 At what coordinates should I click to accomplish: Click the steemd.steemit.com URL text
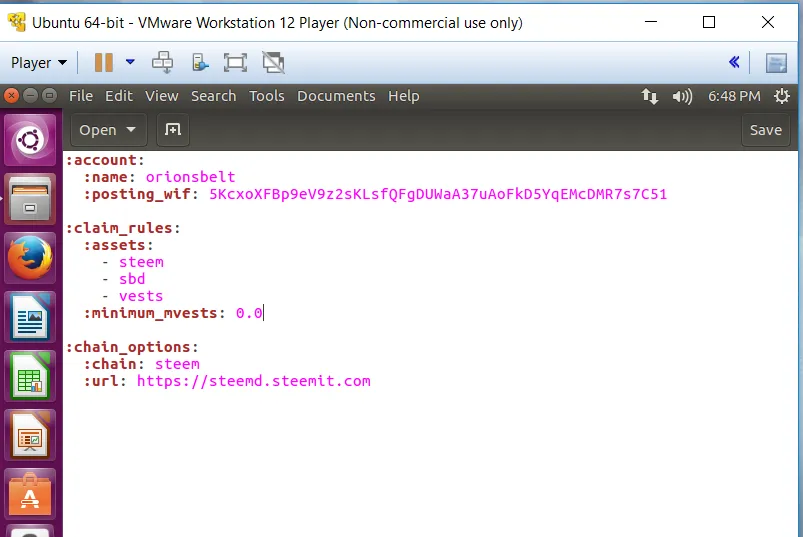click(x=253, y=381)
